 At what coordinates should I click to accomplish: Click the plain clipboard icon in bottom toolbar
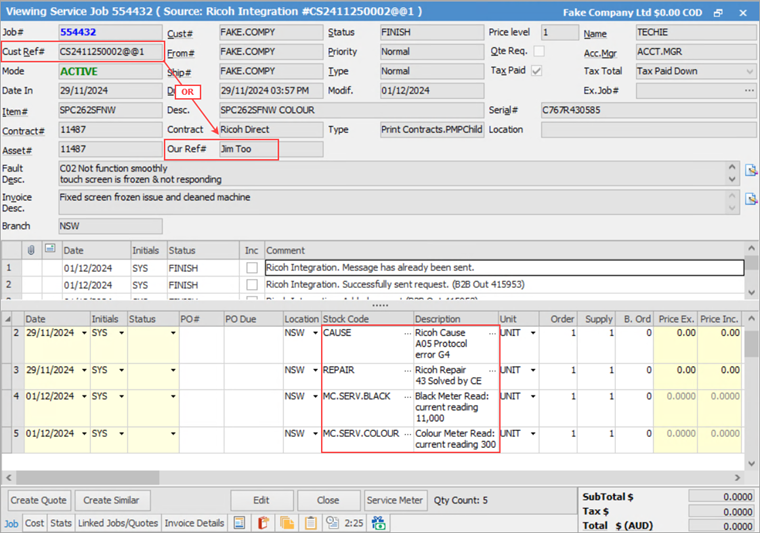309,522
